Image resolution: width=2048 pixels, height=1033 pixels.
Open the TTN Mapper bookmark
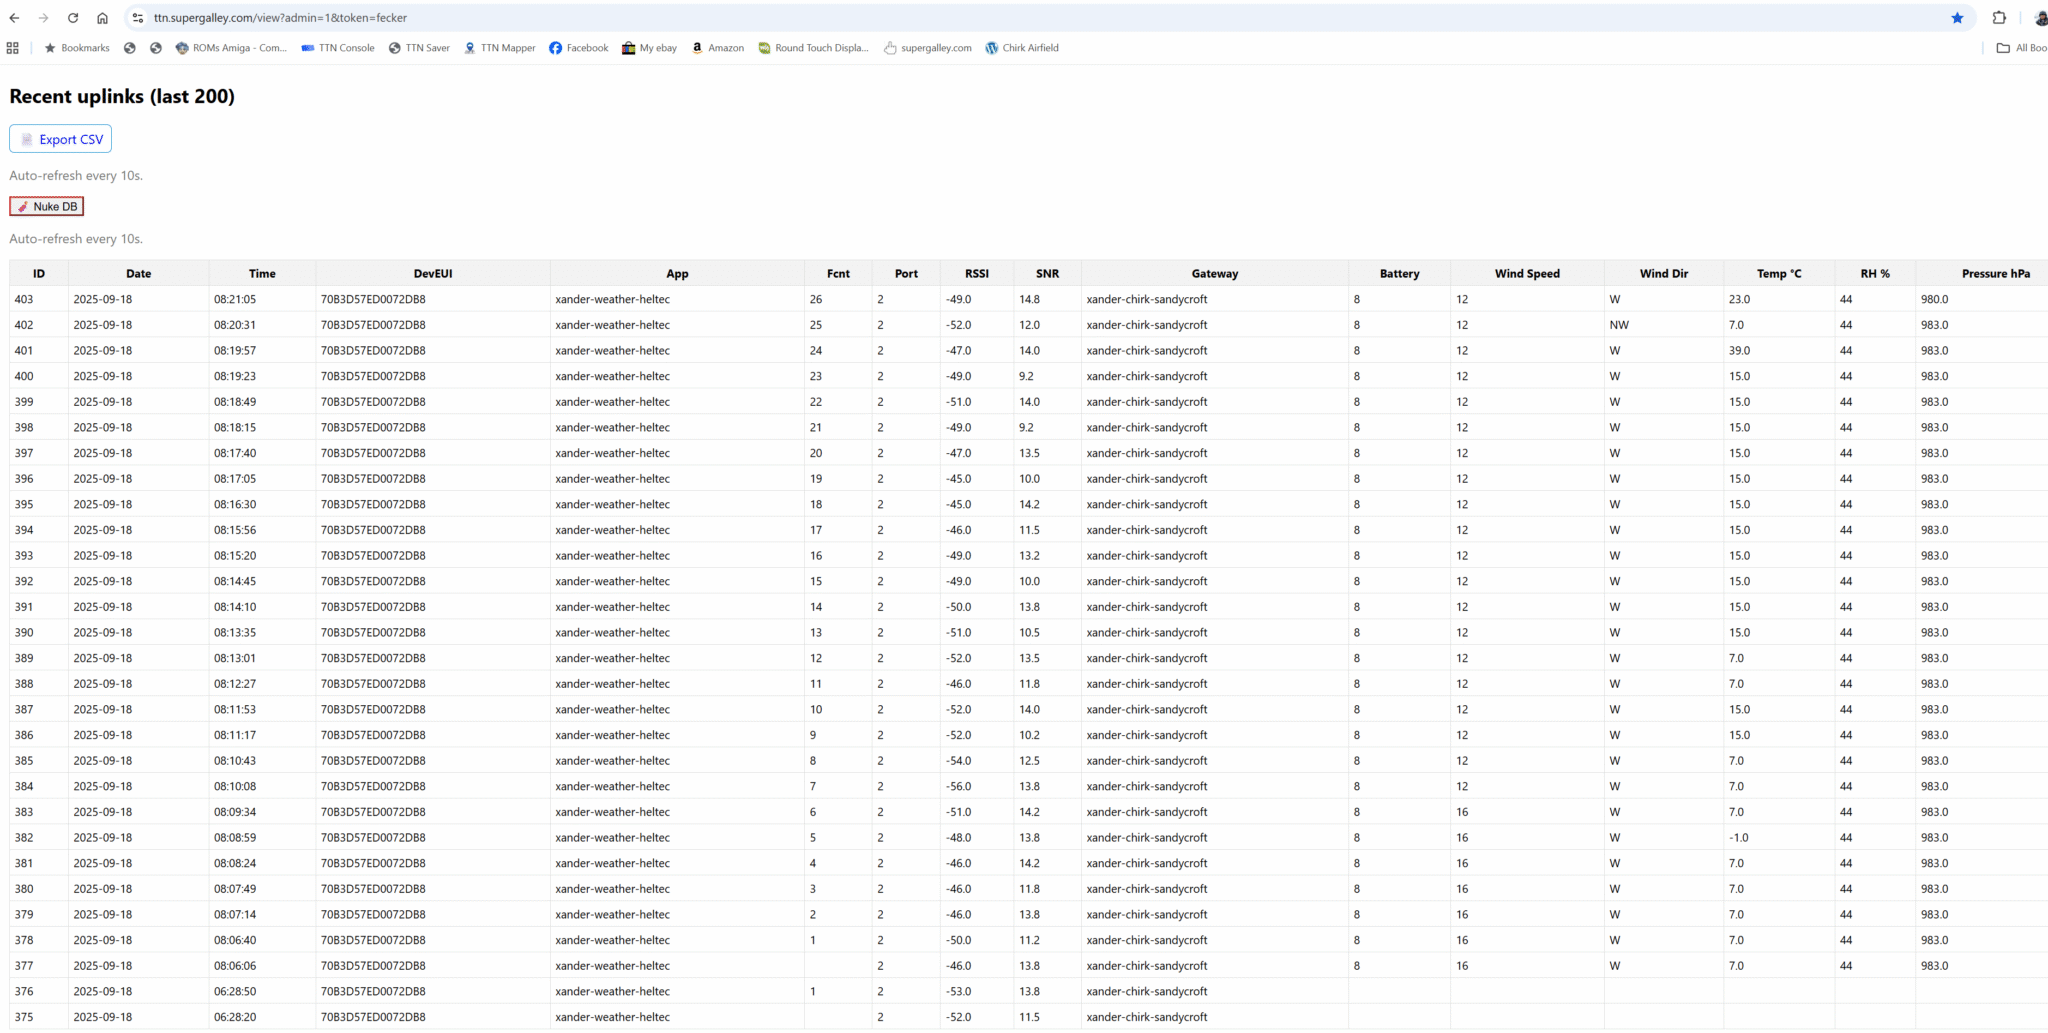499,48
